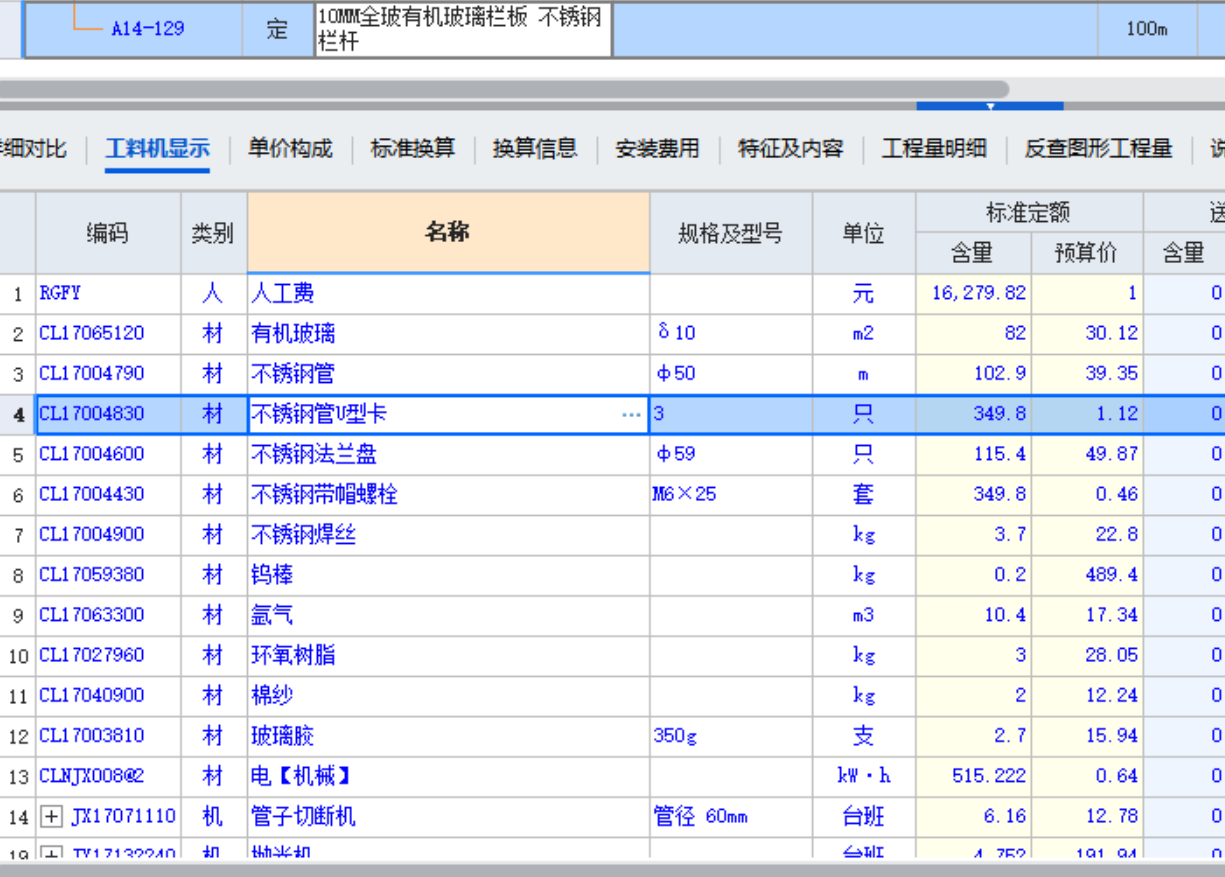Switch to the 工料机显示 tab
Image resolution: width=1225 pixels, height=877 pixels.
pos(157,149)
